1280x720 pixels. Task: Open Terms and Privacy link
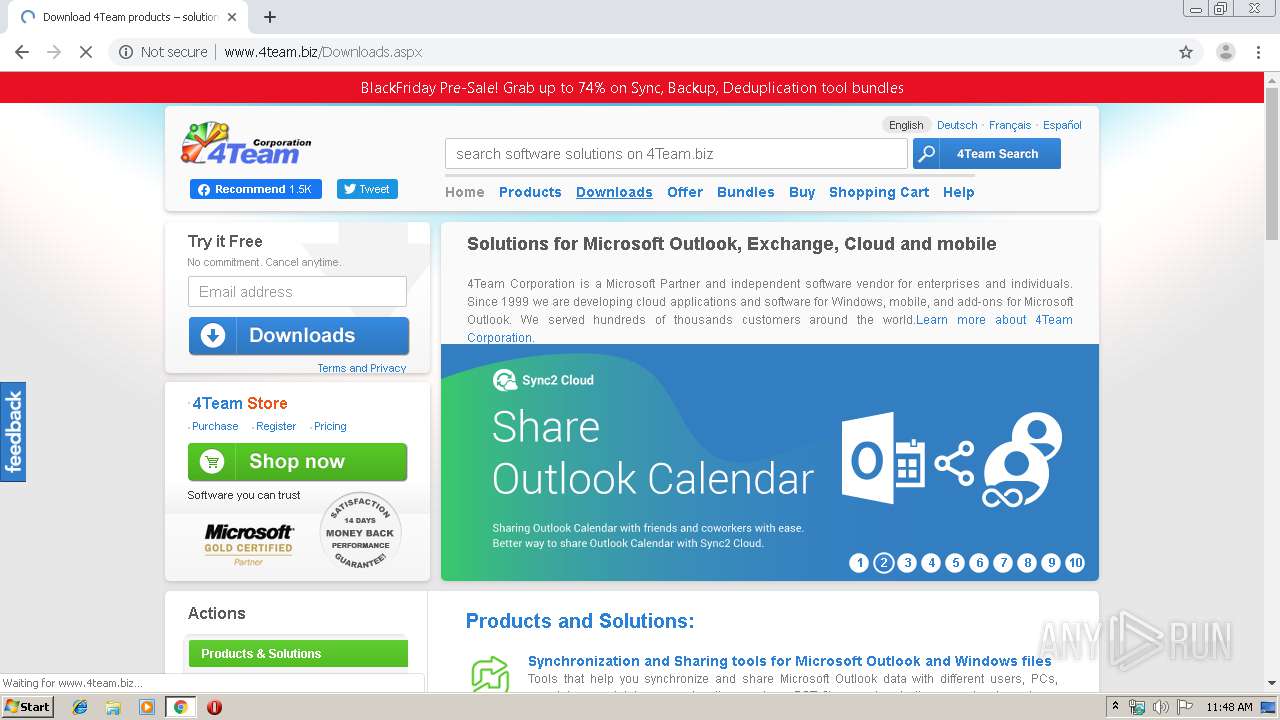pos(362,368)
